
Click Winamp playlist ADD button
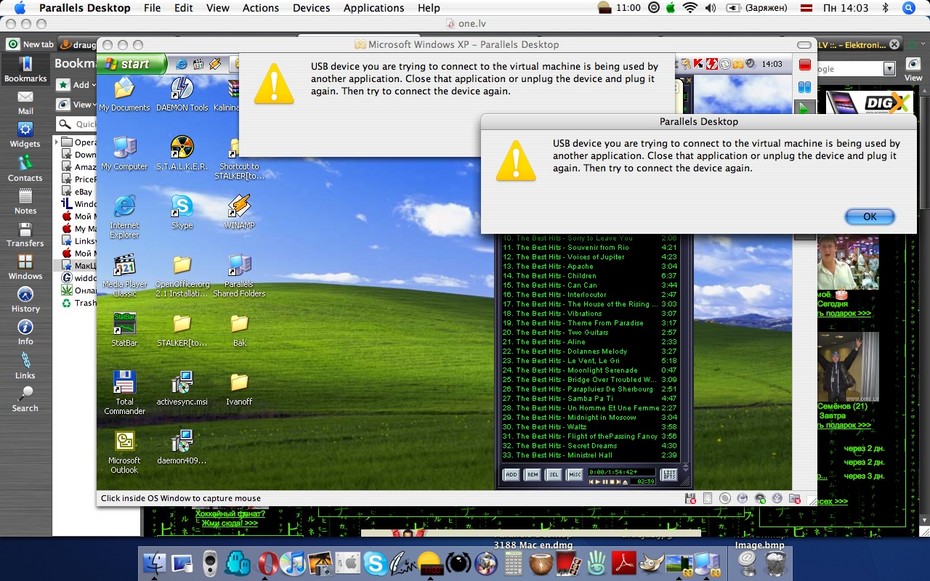coord(511,475)
